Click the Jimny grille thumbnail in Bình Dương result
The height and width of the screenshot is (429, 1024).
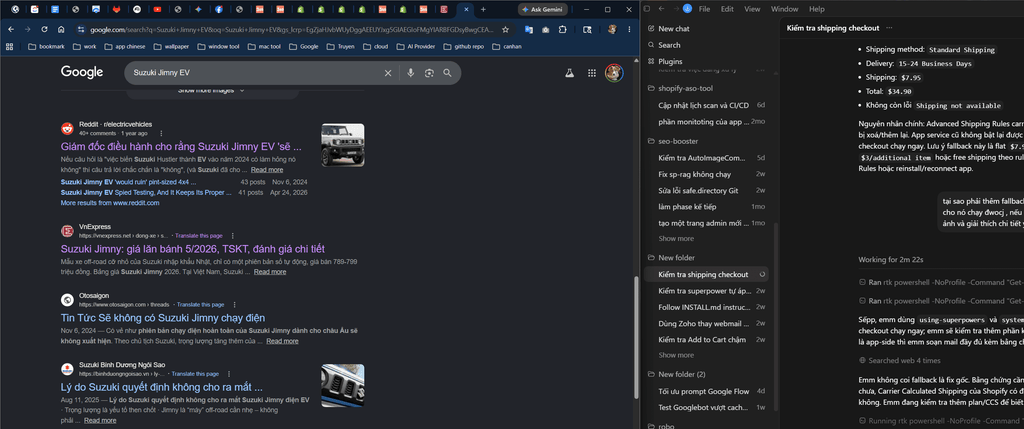(x=343, y=385)
